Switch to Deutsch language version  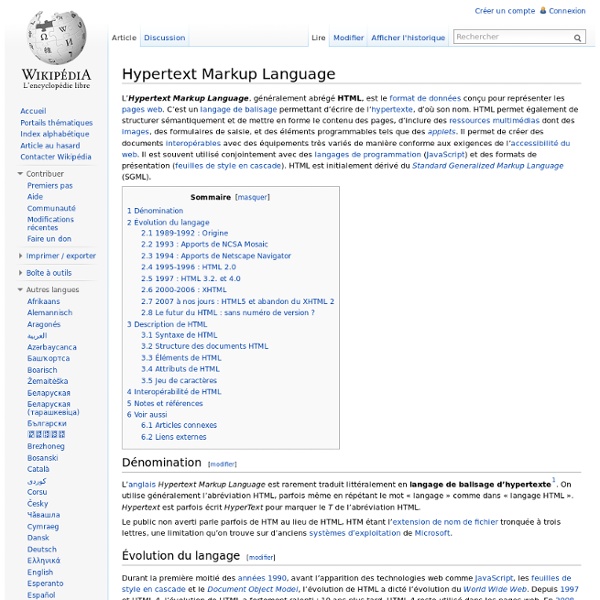pos(42,549)
